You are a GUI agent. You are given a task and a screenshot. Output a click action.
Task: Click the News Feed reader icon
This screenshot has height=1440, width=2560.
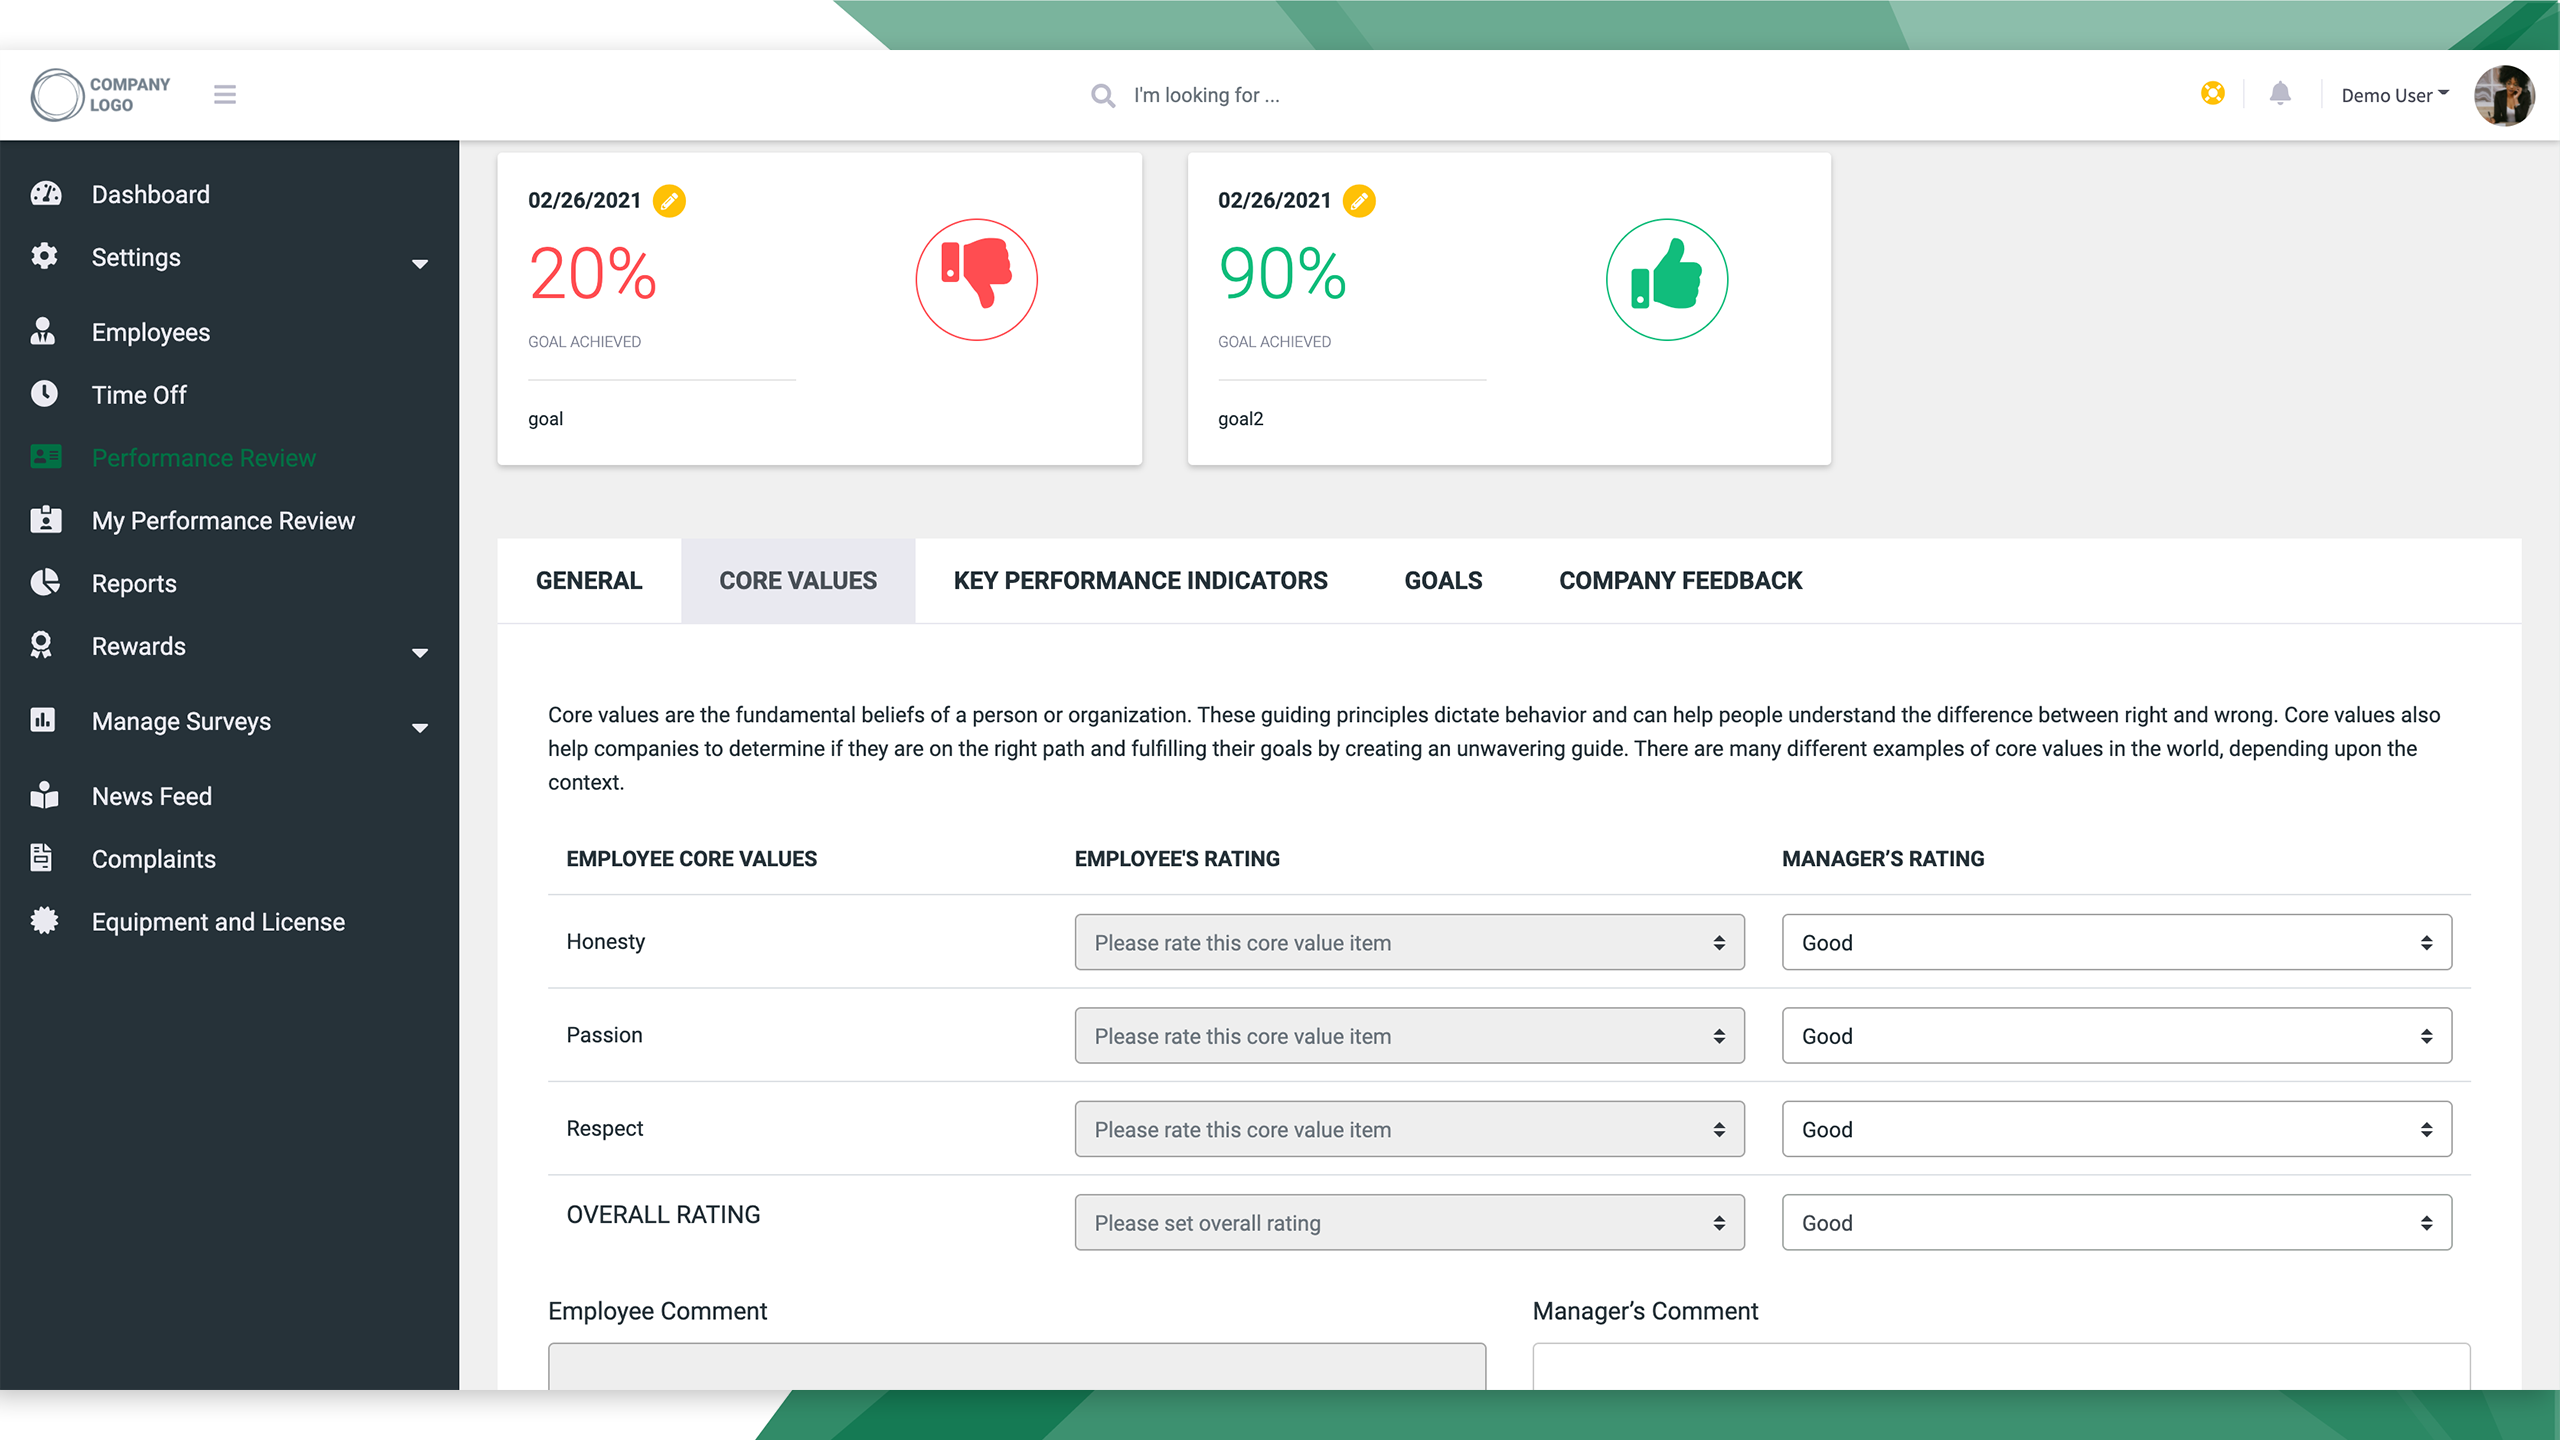click(45, 795)
